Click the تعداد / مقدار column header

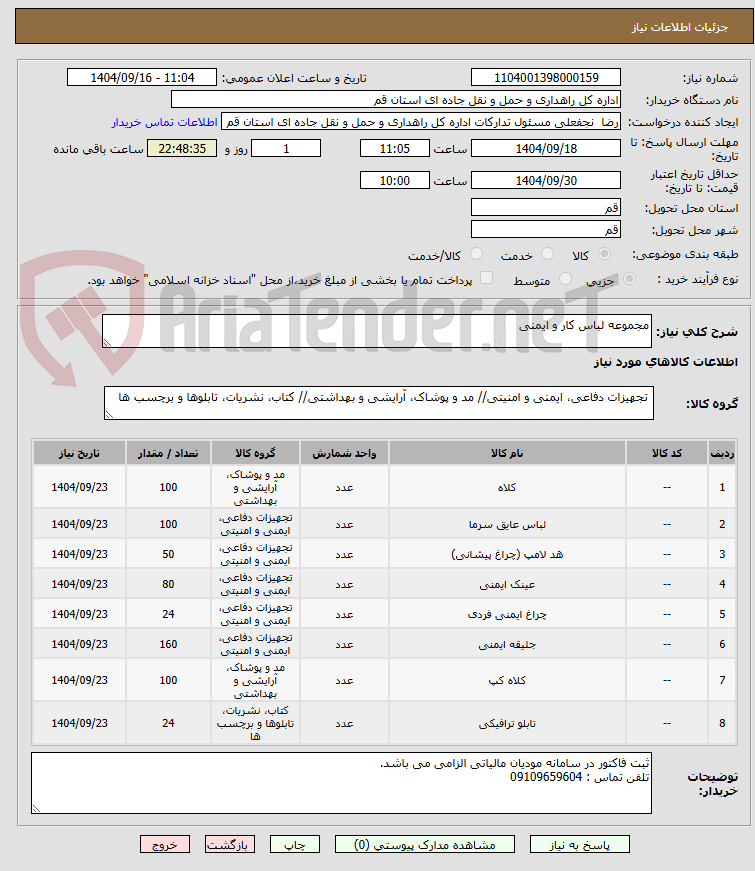(x=168, y=453)
